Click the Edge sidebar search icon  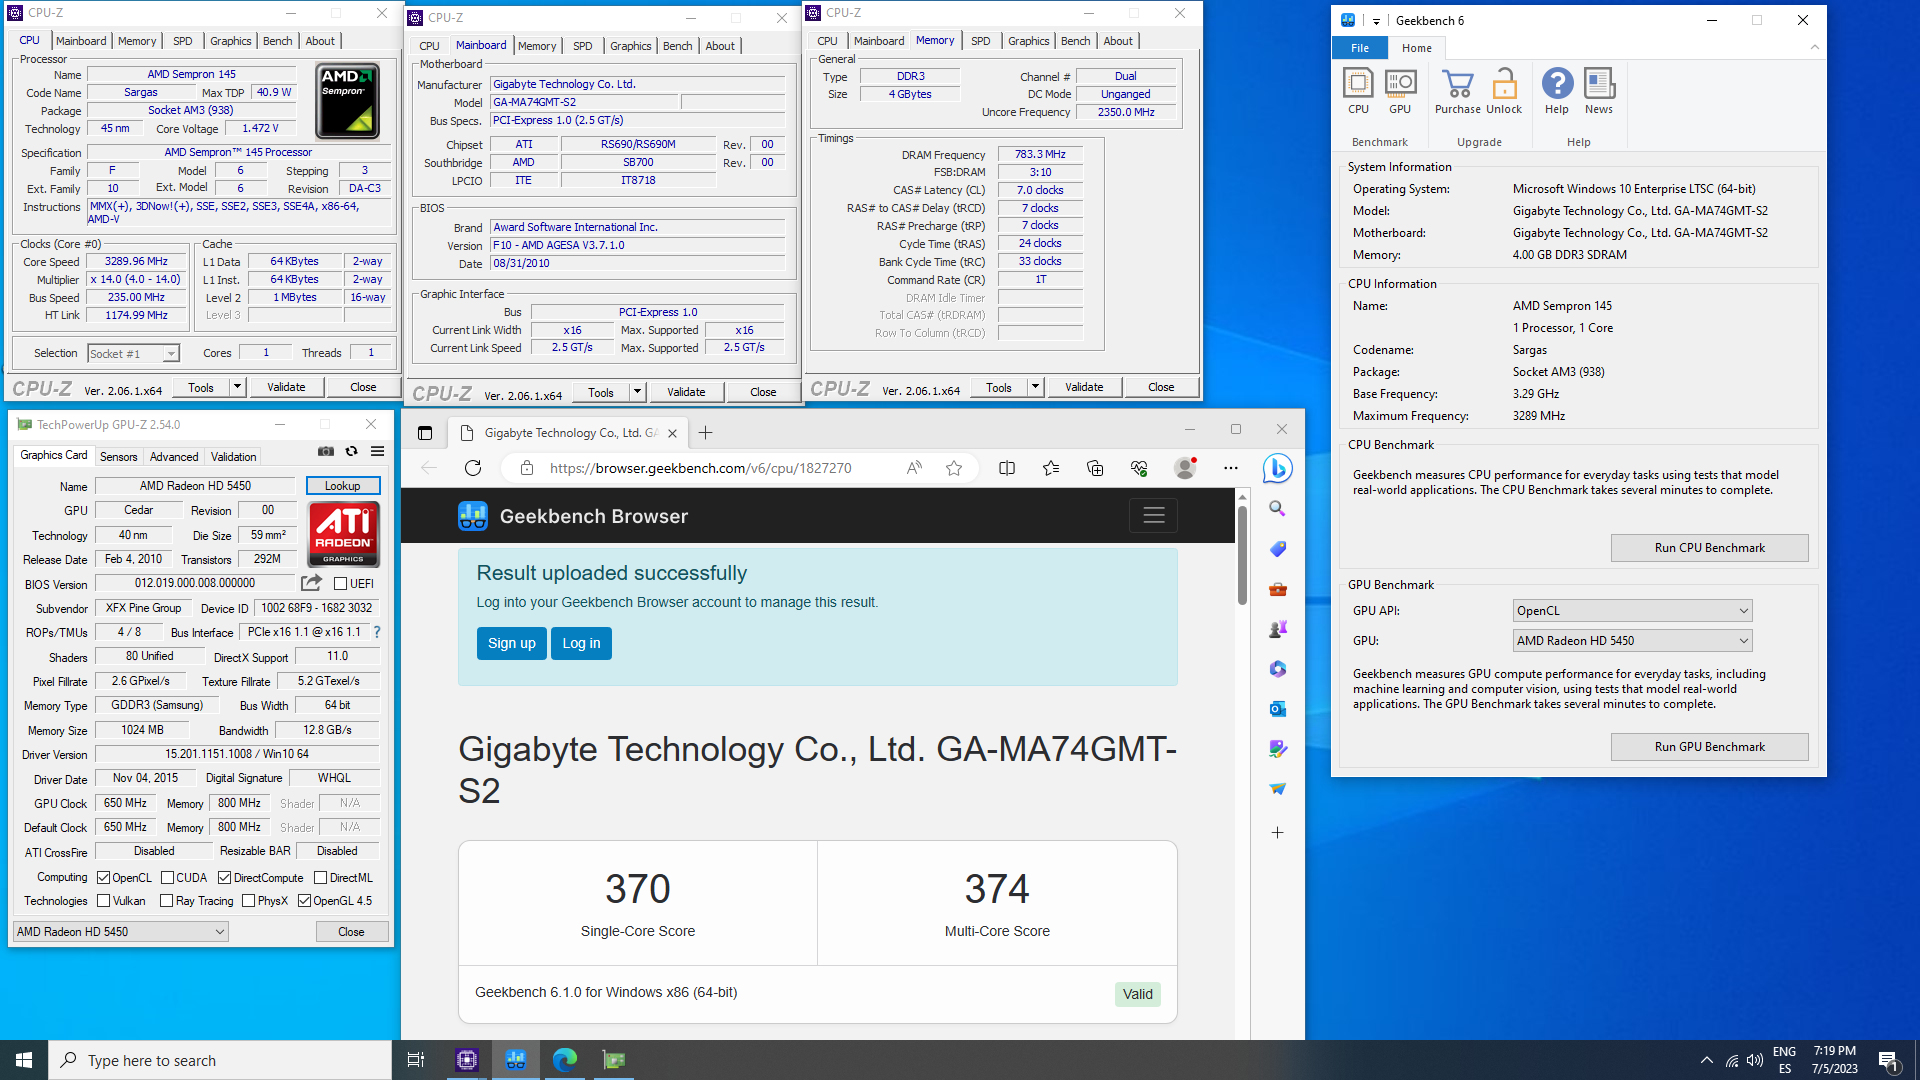coord(1277,509)
